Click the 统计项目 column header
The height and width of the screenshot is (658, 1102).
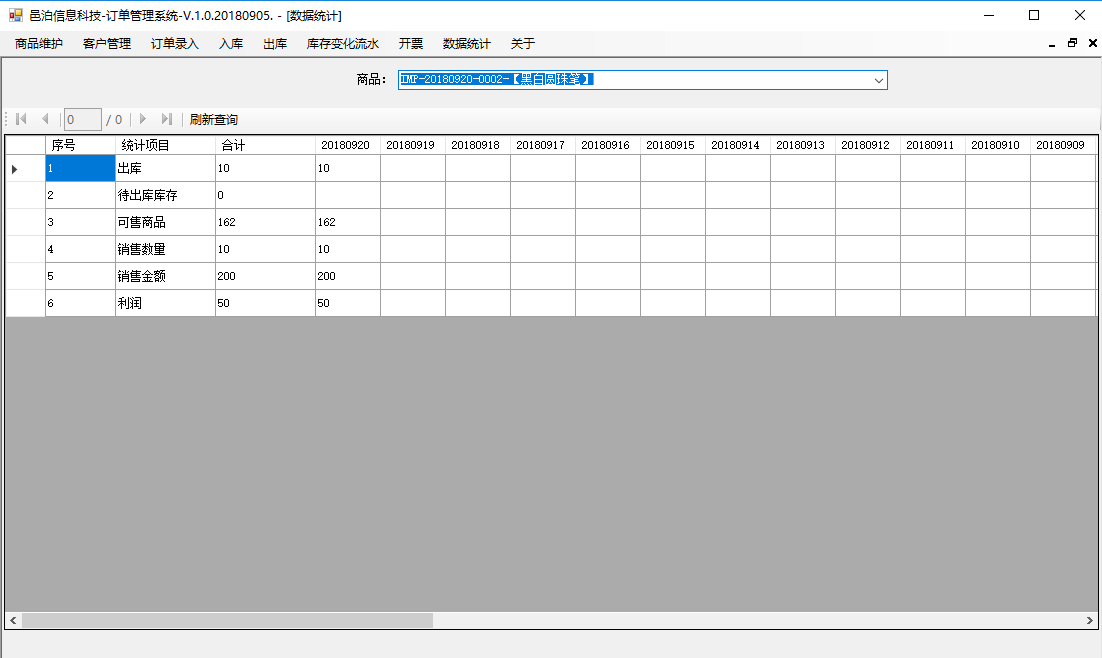(x=165, y=145)
